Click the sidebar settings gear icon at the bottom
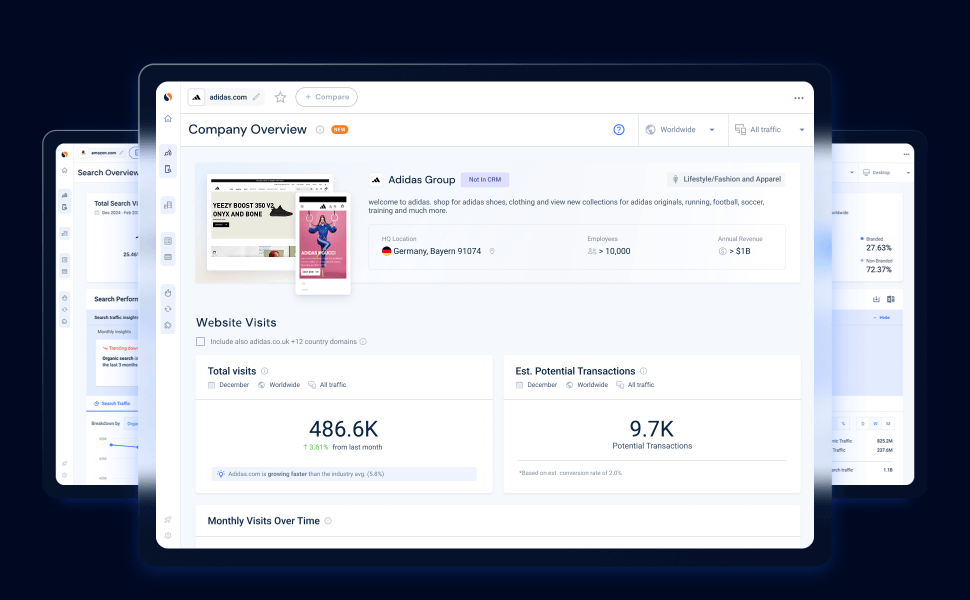The image size is (970, 600). 168,536
